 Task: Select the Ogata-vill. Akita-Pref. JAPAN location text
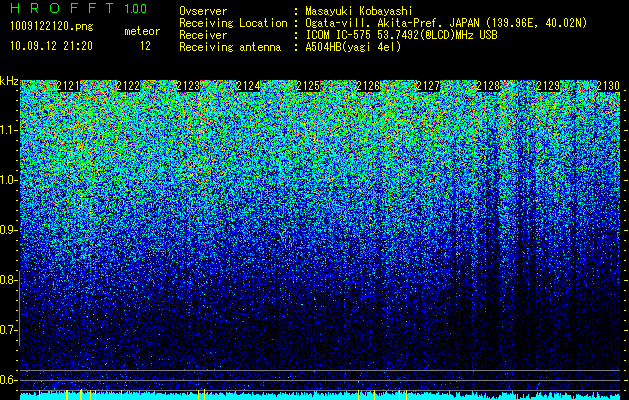[446, 23]
